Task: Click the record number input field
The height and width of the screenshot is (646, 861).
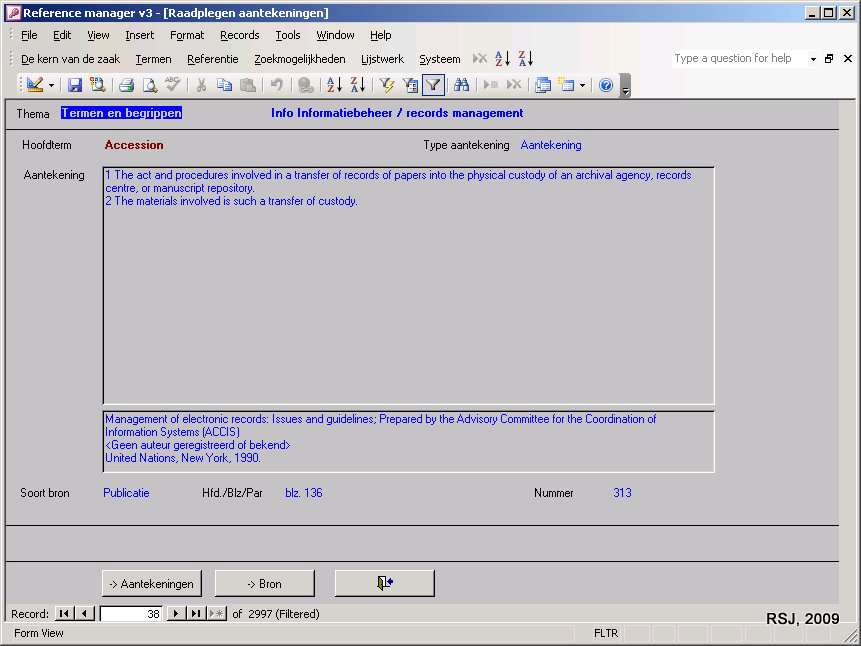Action: (131, 614)
